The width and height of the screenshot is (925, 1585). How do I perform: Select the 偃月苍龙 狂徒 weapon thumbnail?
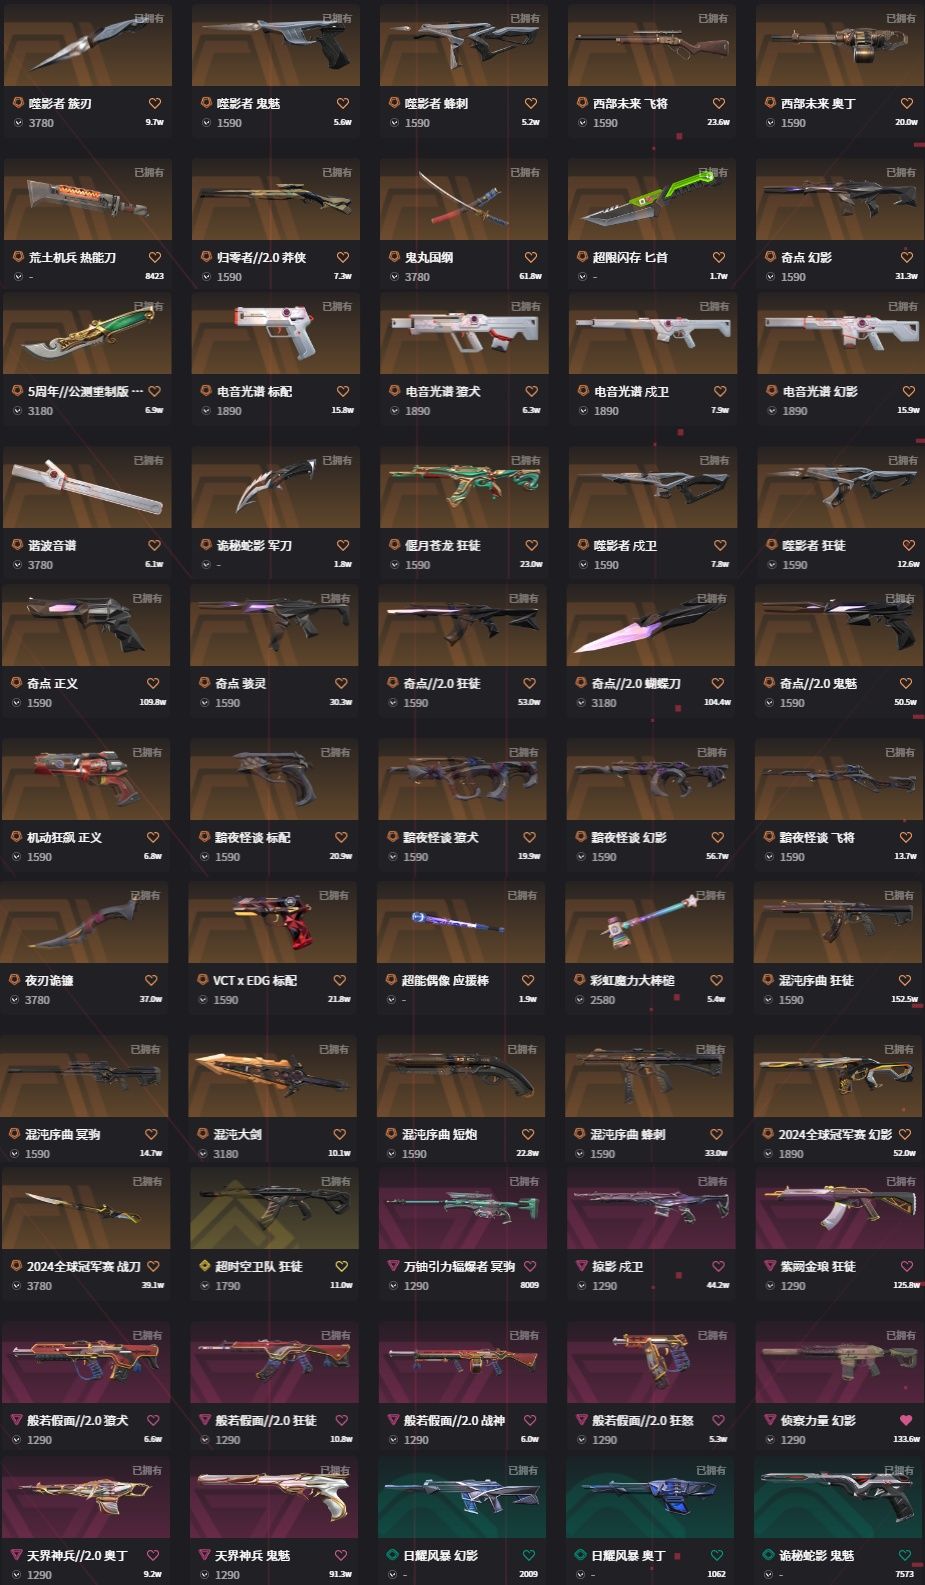point(464,487)
